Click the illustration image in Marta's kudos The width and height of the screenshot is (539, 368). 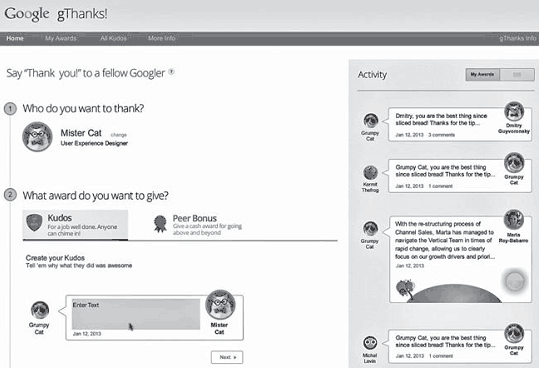461,286
